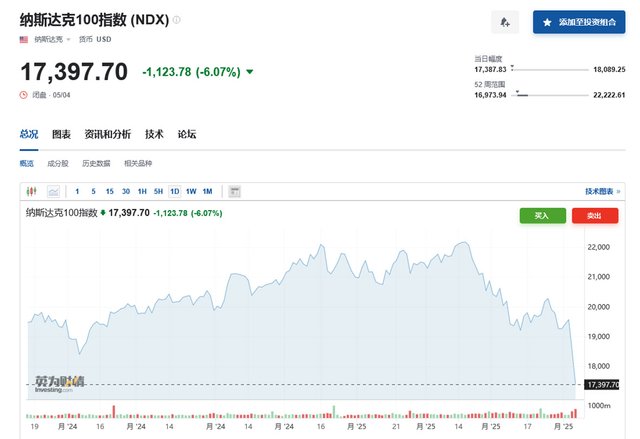
Task: Set chart interval to 5 minutes
Action: pos(93,191)
